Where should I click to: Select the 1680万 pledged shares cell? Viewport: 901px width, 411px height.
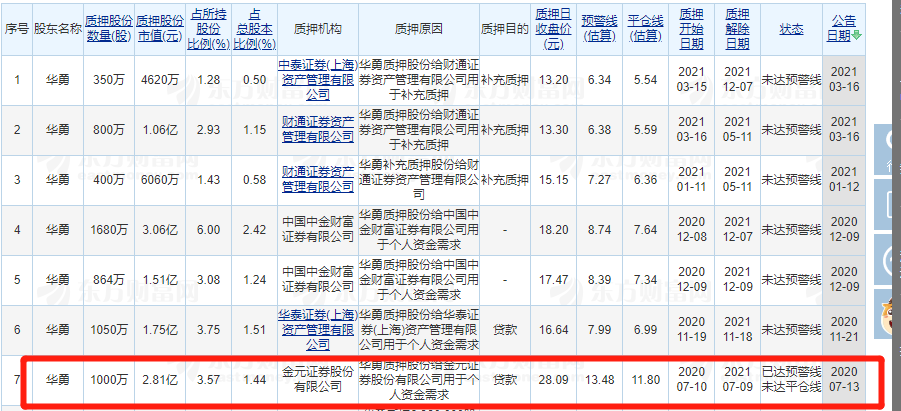tap(109, 230)
